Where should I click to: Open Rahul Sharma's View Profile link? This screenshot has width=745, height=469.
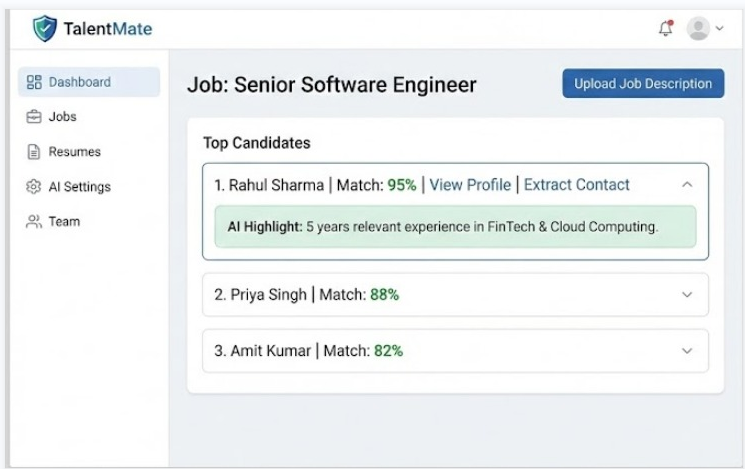click(470, 185)
